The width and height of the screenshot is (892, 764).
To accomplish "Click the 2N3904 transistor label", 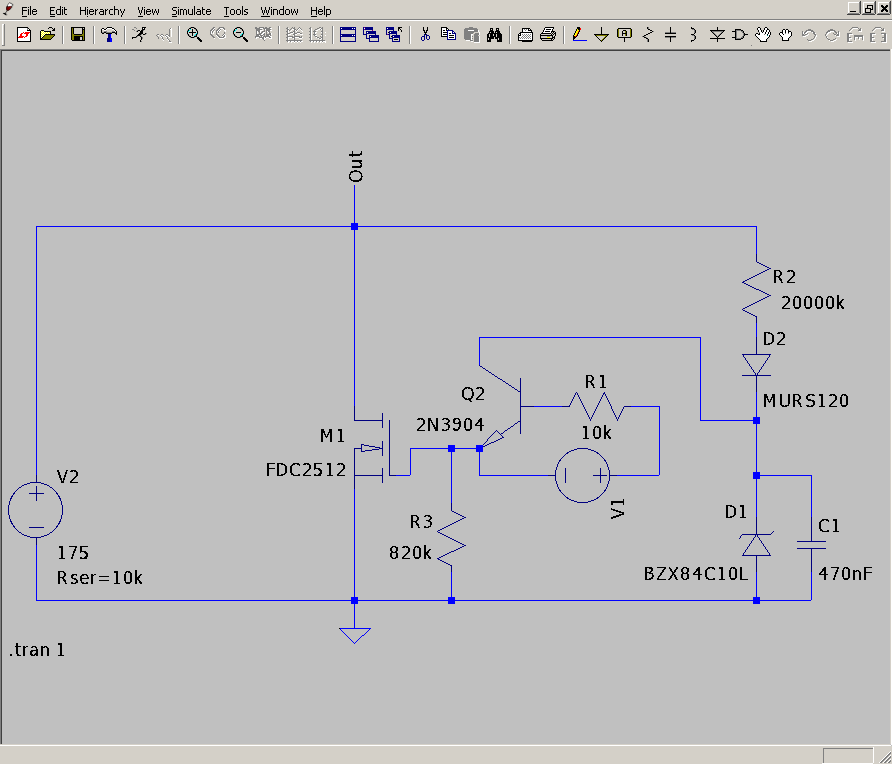I will 450,425.
